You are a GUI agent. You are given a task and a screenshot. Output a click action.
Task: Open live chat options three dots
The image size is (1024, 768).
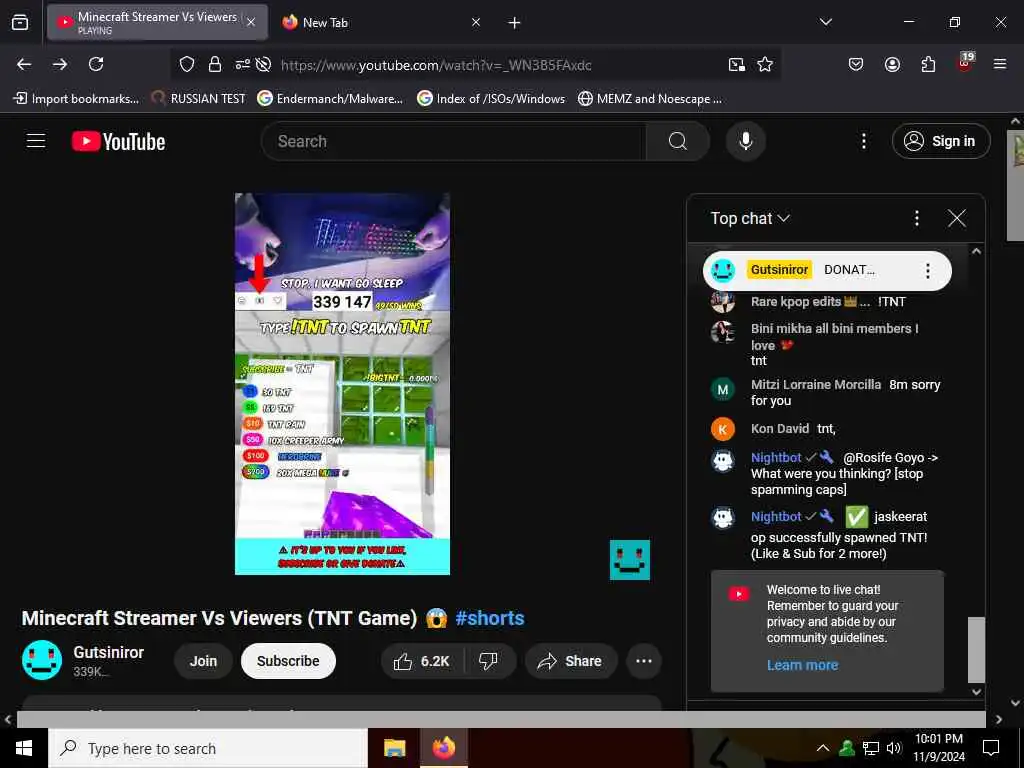[917, 218]
